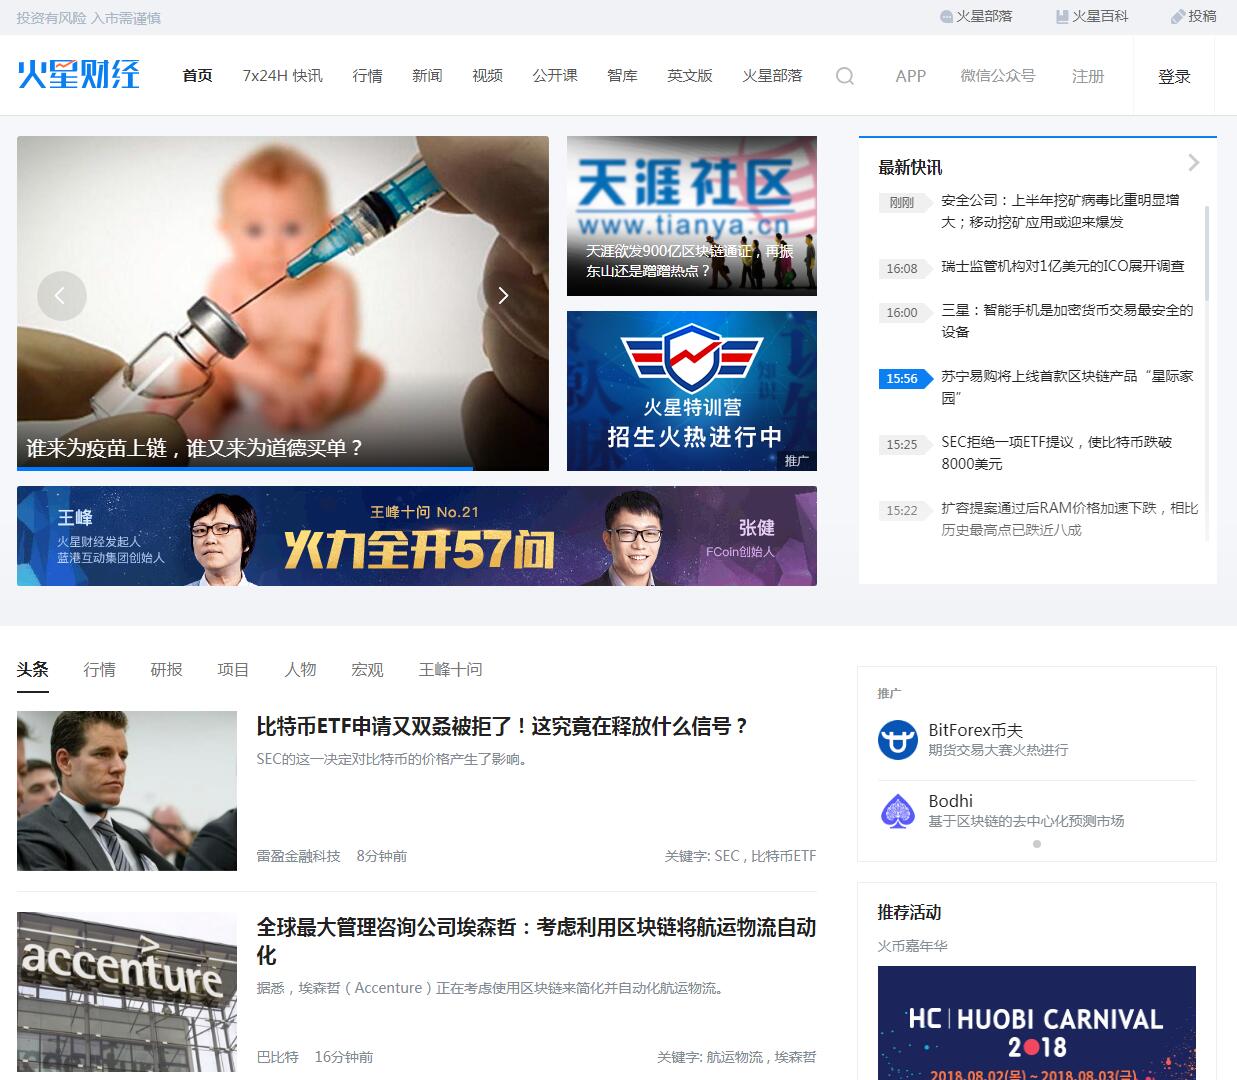Open the APP download link
This screenshot has width=1237, height=1080.
point(911,76)
